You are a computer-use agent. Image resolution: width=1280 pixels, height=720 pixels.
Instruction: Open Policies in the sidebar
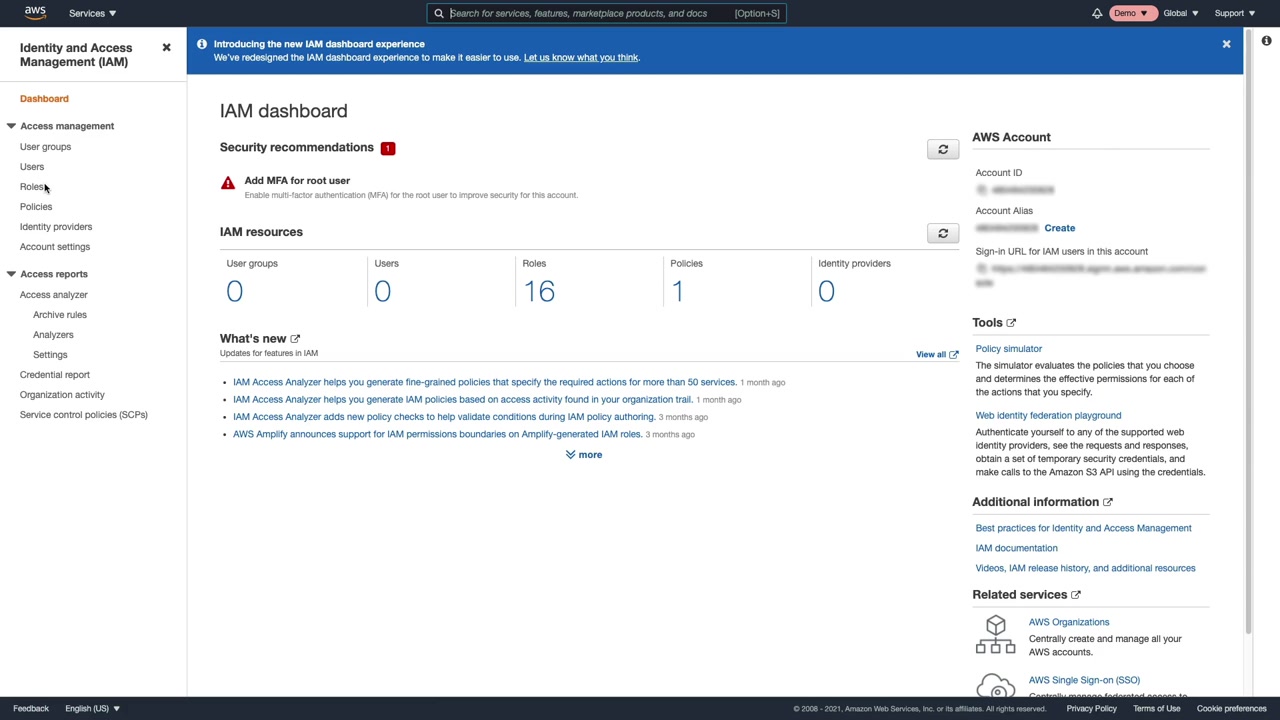click(x=36, y=207)
